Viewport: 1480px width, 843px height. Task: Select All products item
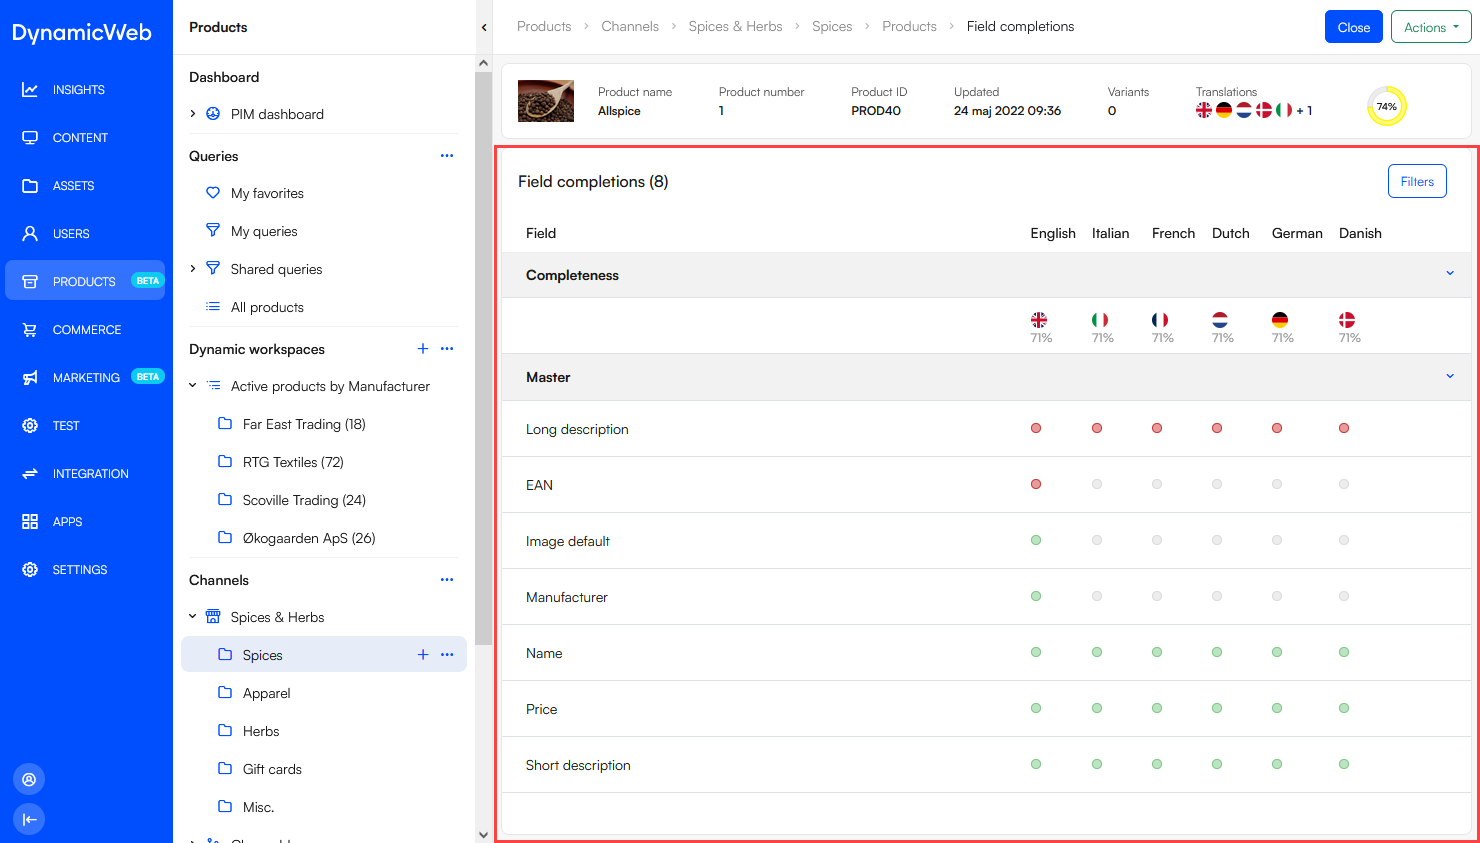click(267, 307)
